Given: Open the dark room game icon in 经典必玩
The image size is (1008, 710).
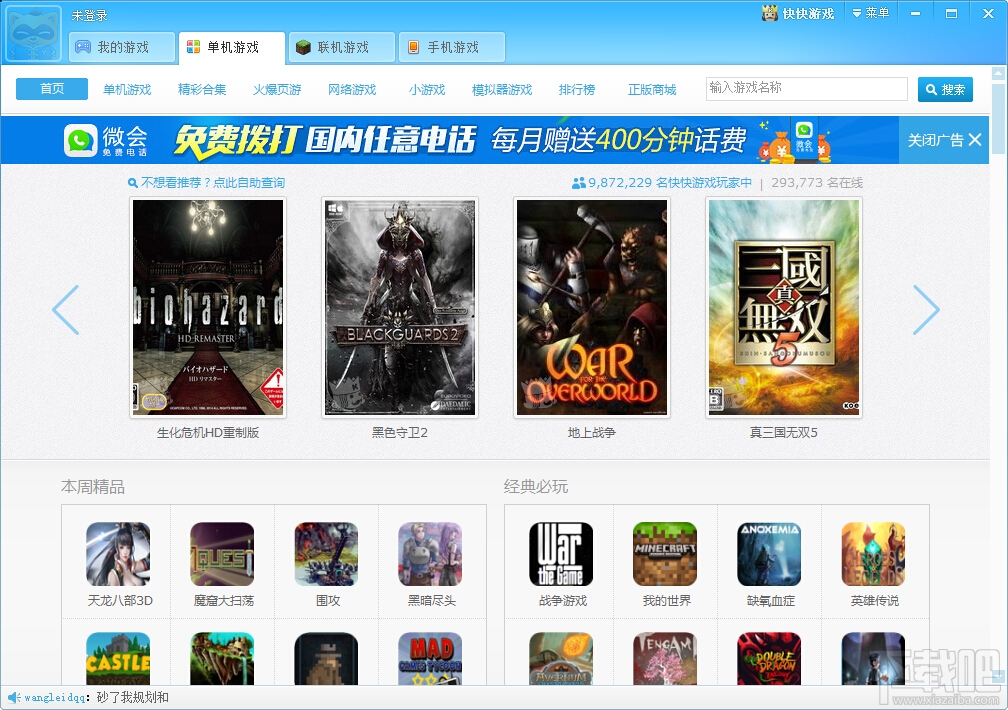Looking at the screenshot, I should pyautogui.click(x=874, y=659).
